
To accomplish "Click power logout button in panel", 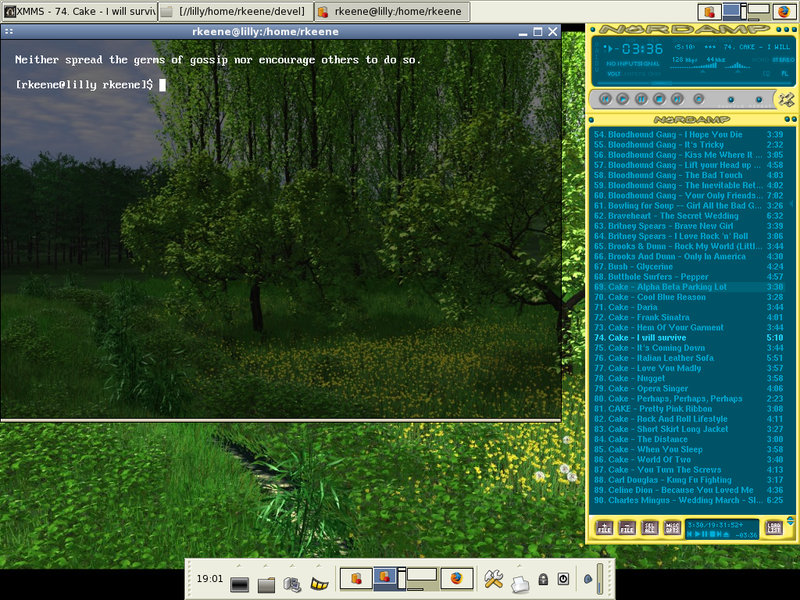I will pyautogui.click(x=563, y=579).
